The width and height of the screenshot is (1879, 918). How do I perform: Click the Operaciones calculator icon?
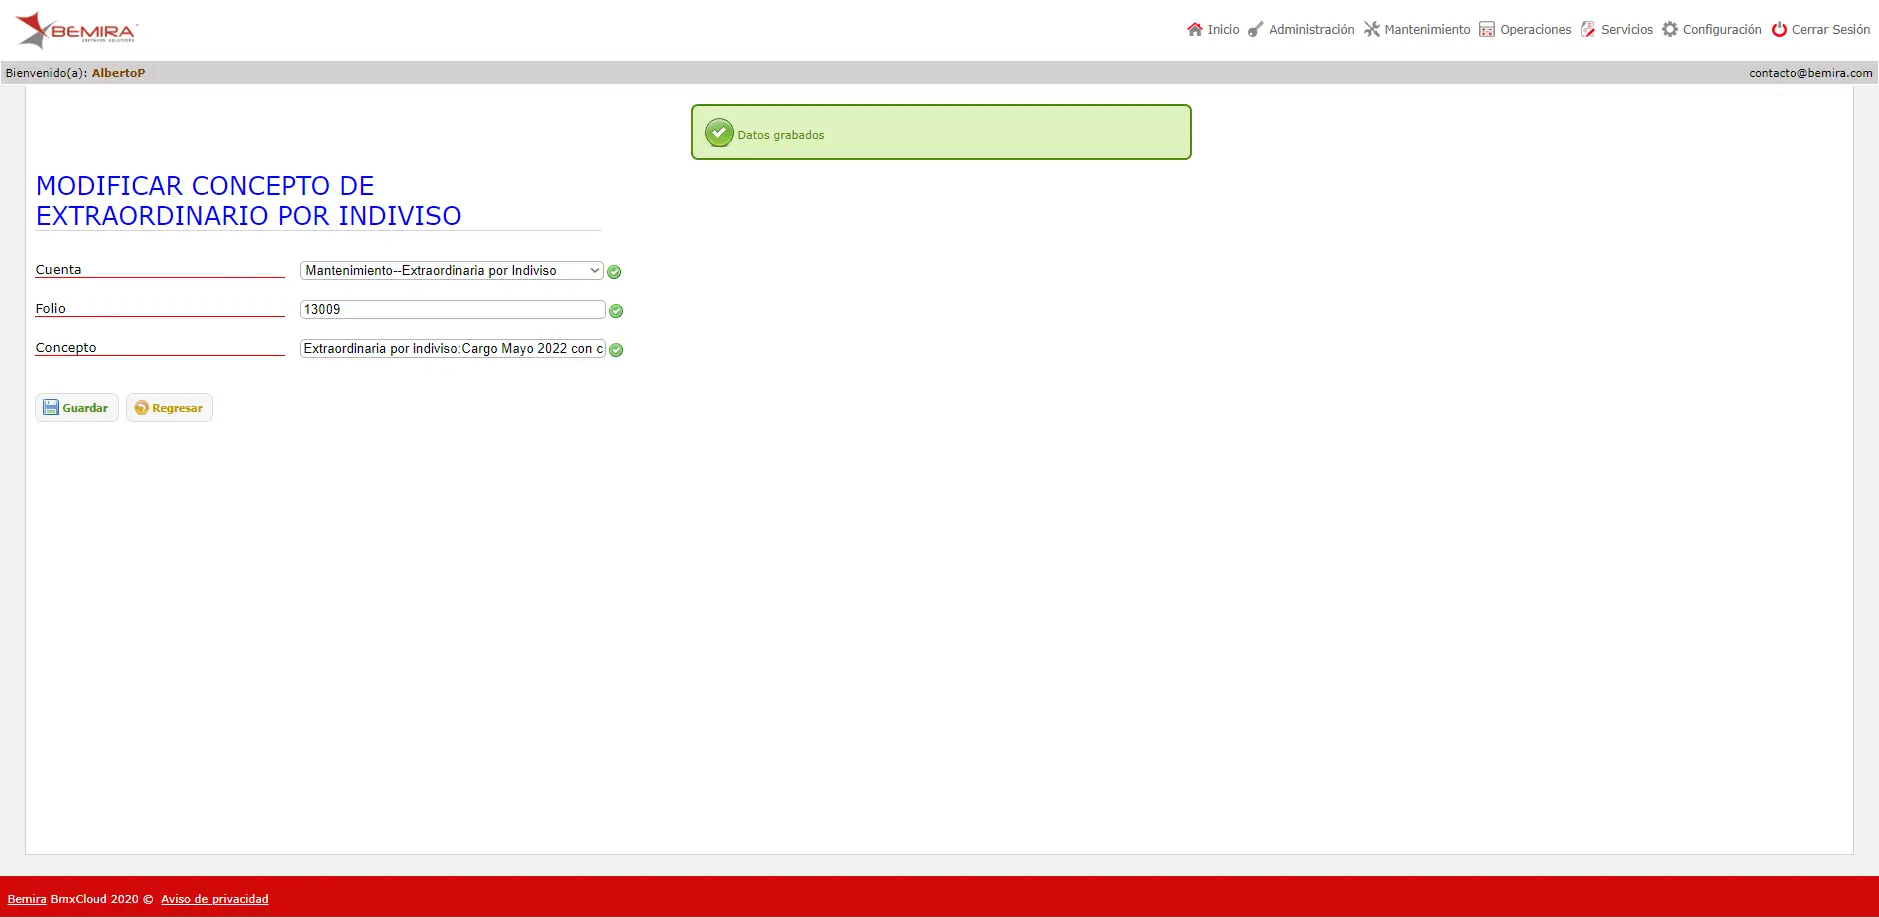point(1487,29)
